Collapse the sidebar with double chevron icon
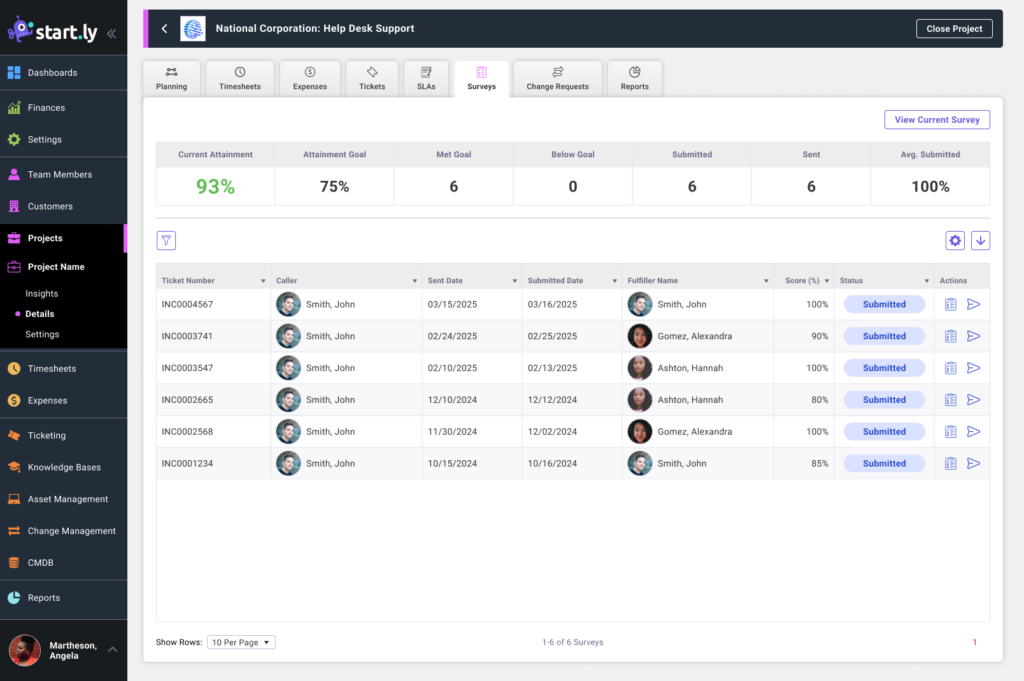The height and width of the screenshot is (681, 1024). point(111,33)
